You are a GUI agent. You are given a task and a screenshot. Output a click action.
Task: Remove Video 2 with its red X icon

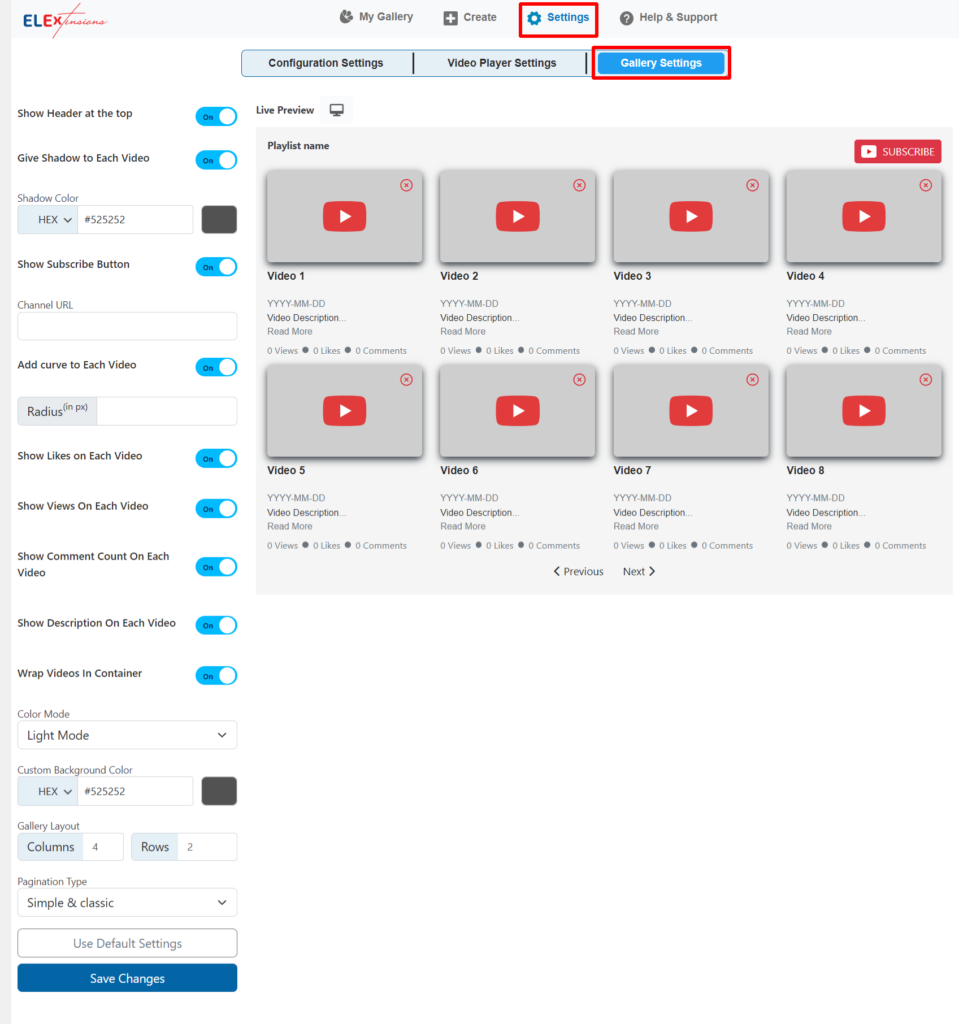[579, 185]
